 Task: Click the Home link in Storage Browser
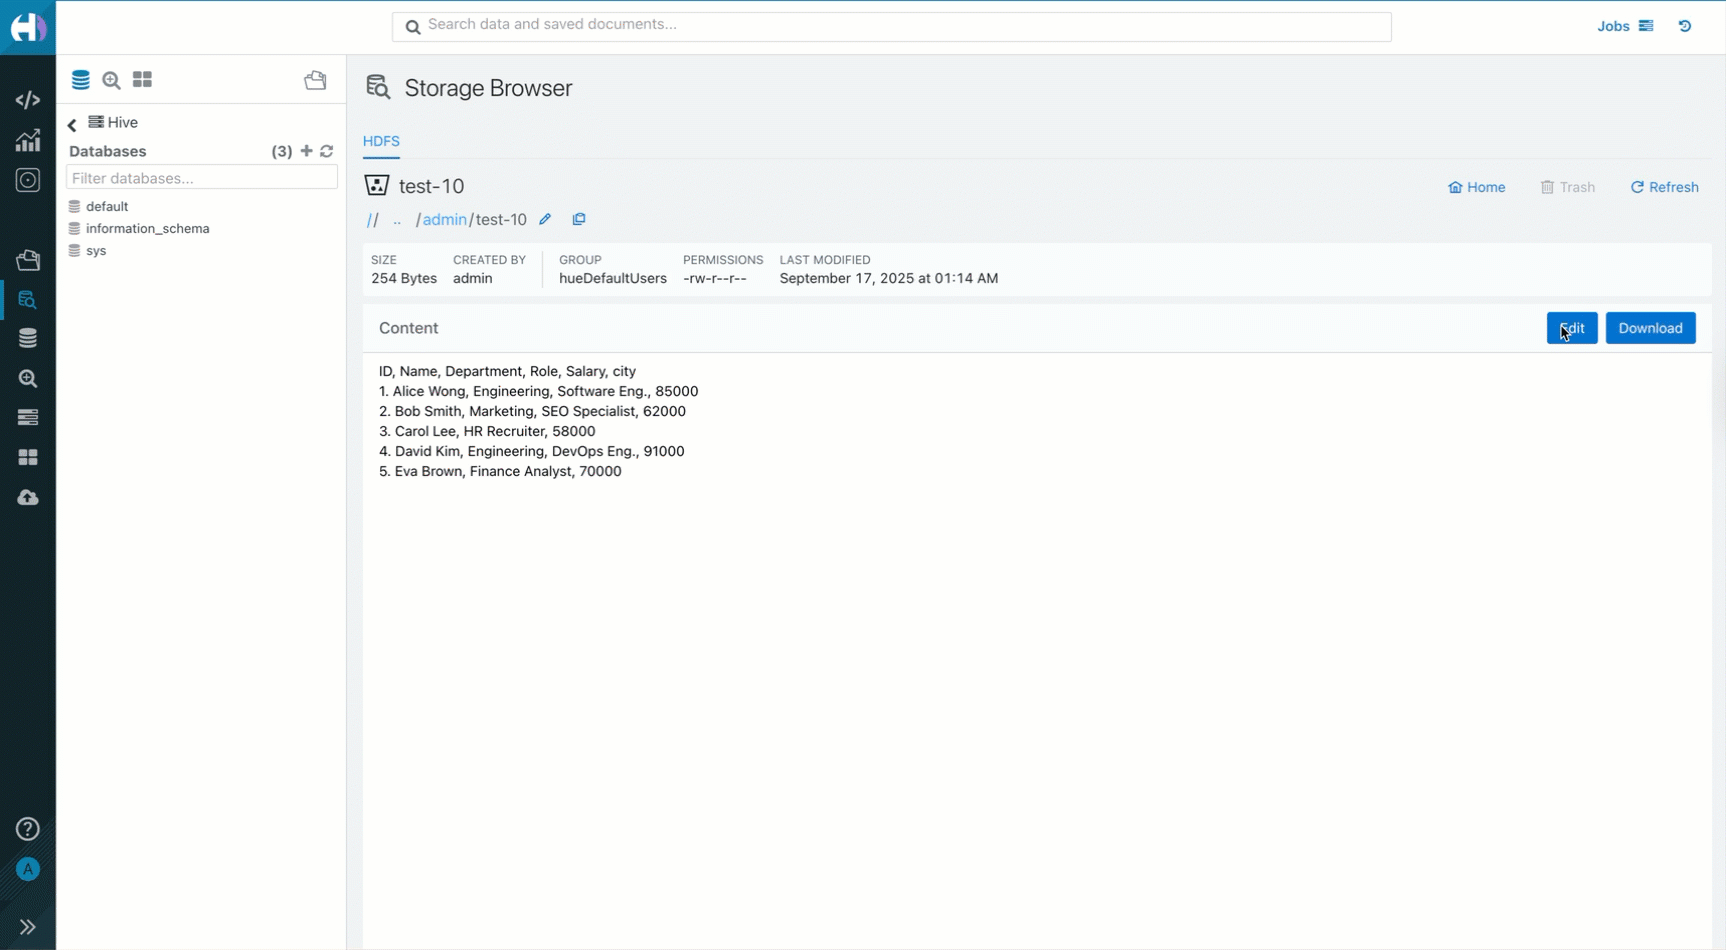[1477, 187]
